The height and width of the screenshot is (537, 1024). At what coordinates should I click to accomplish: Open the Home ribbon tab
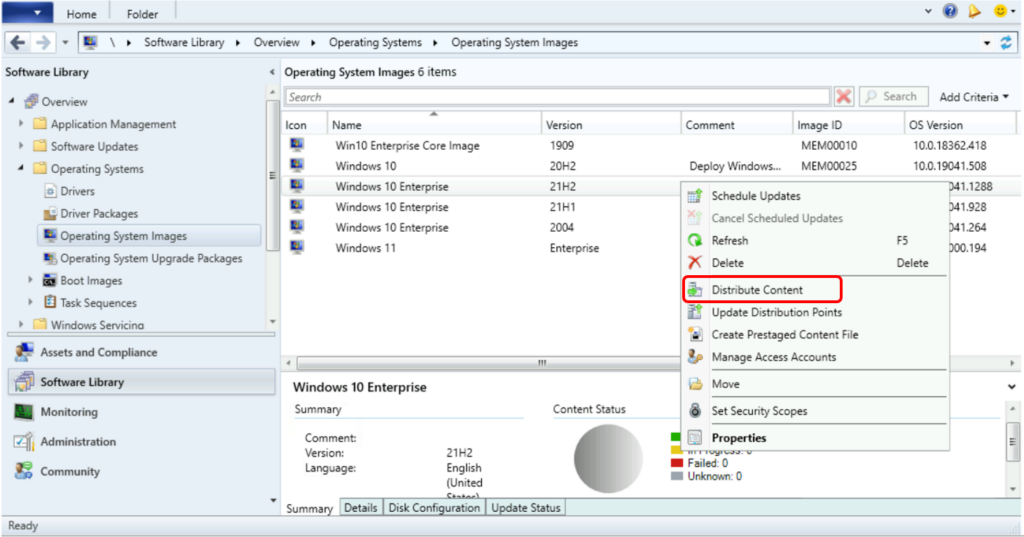tap(82, 14)
